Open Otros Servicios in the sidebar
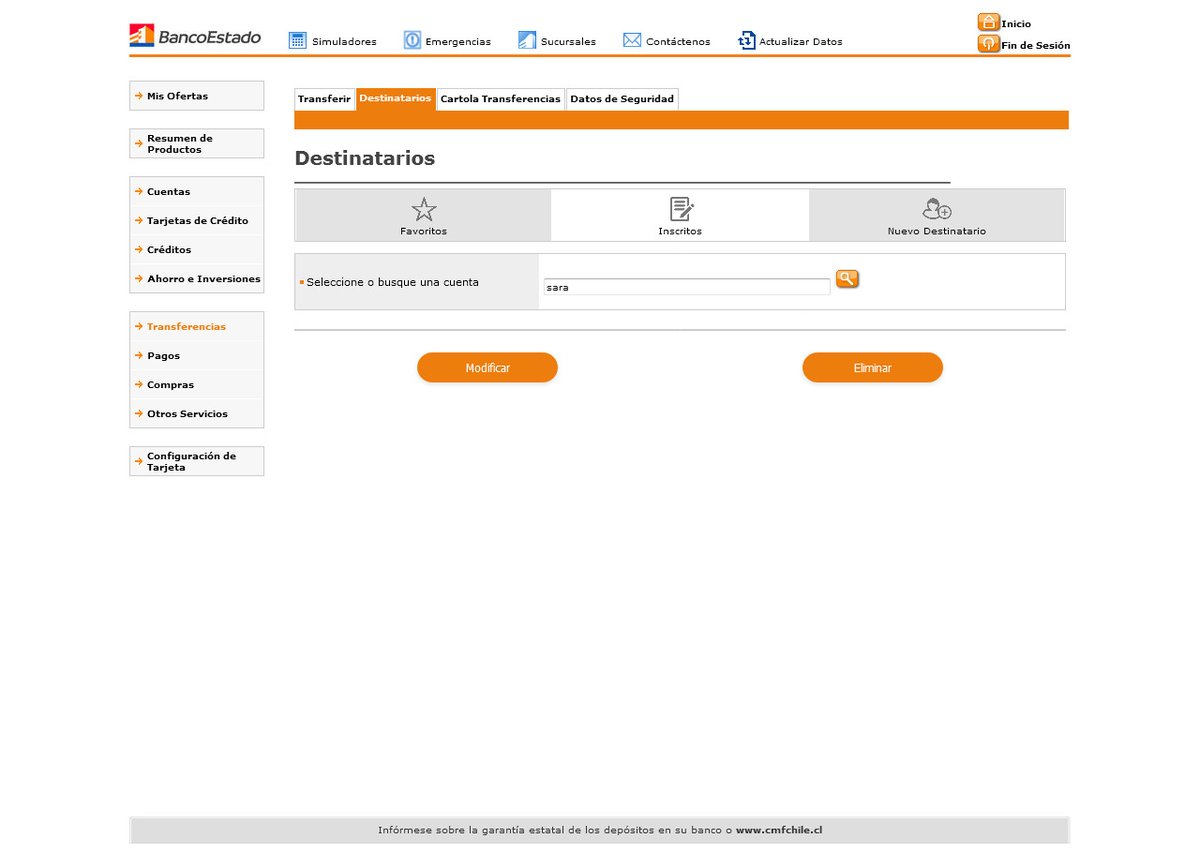Image resolution: width=1200 pixels, height=853 pixels. 197,414
